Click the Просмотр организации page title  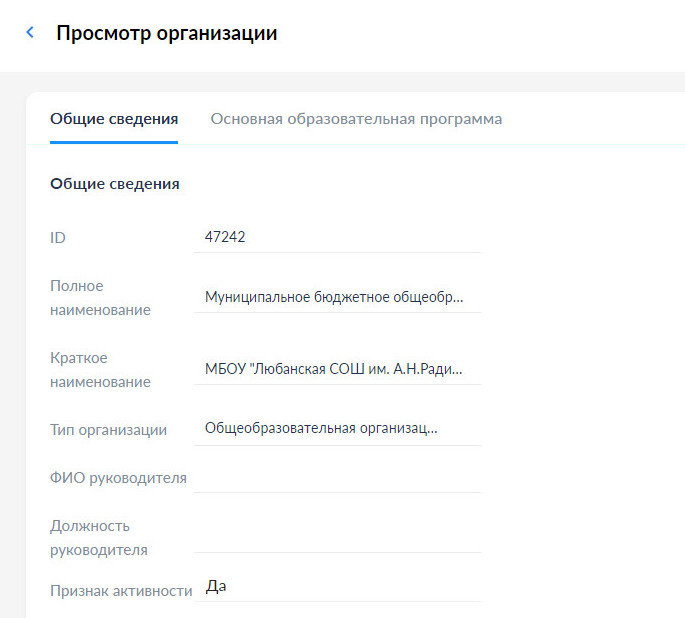(167, 33)
